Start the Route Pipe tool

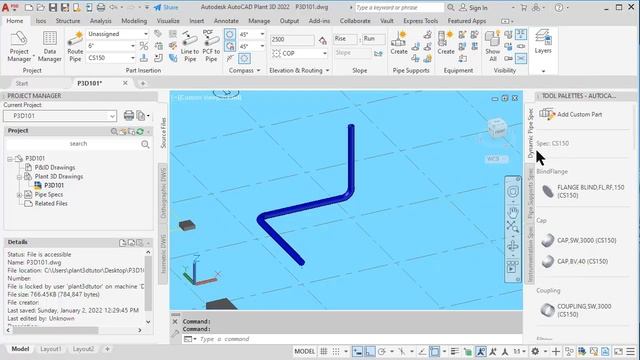coord(75,47)
